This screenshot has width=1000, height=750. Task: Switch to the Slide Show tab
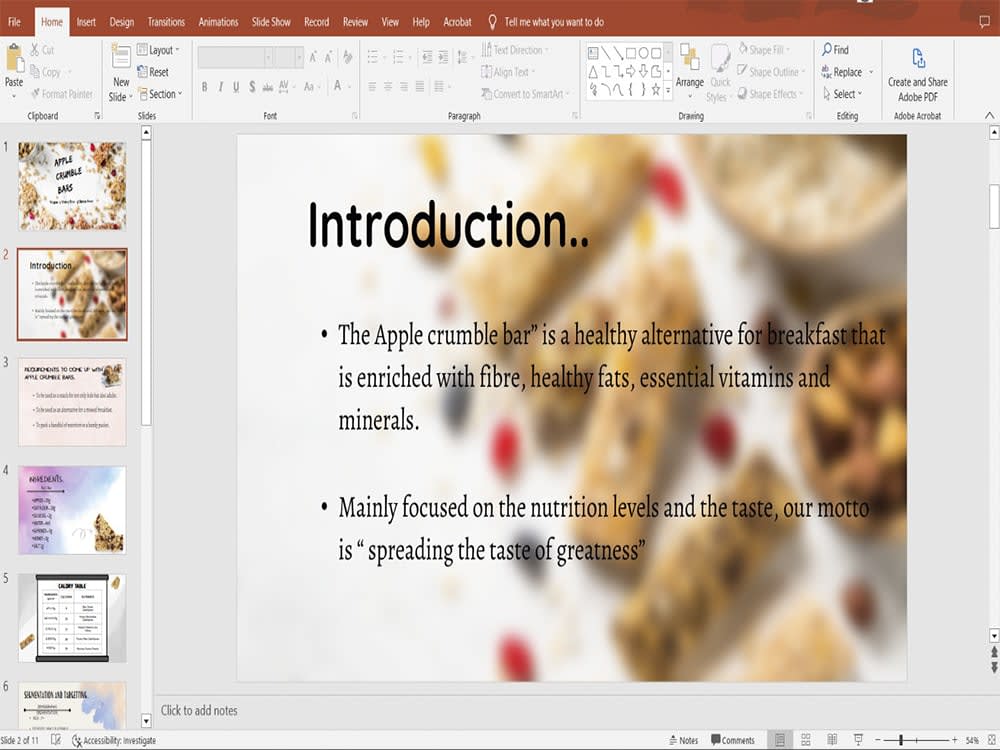point(271,22)
